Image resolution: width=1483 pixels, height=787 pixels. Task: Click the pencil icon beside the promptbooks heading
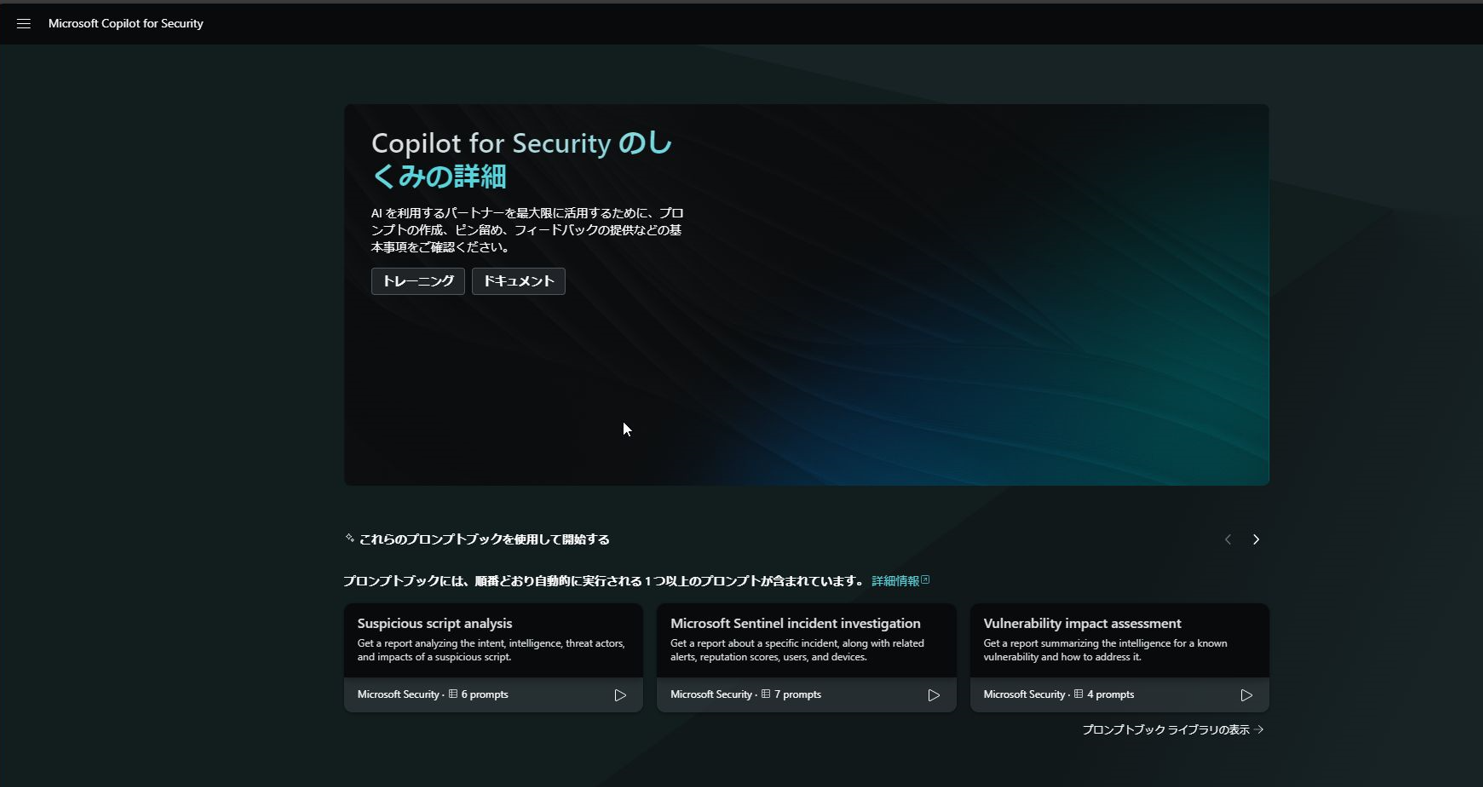tap(348, 538)
